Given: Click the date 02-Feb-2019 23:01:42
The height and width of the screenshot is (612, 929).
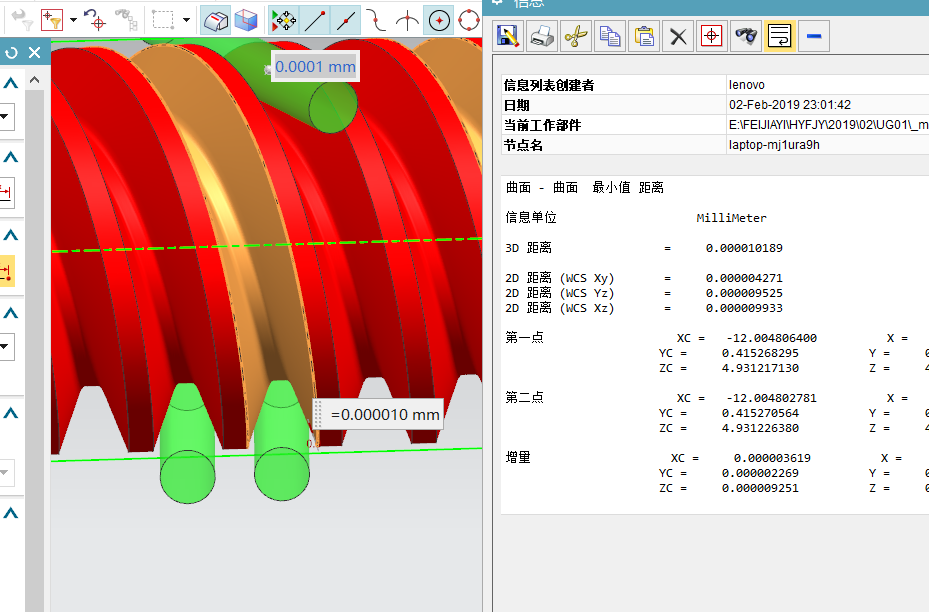Looking at the screenshot, I should coord(790,105).
